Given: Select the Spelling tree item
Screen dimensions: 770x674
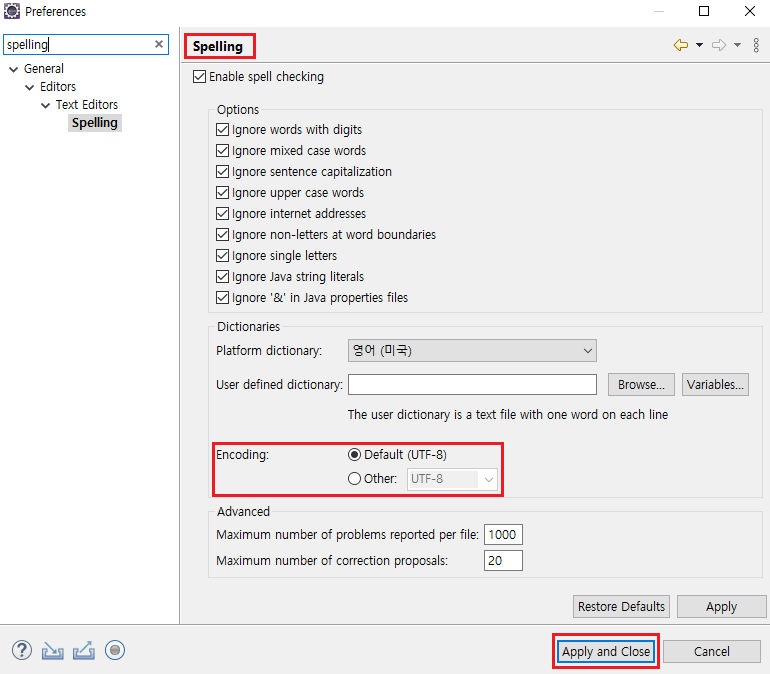Looking at the screenshot, I should click(x=95, y=123).
